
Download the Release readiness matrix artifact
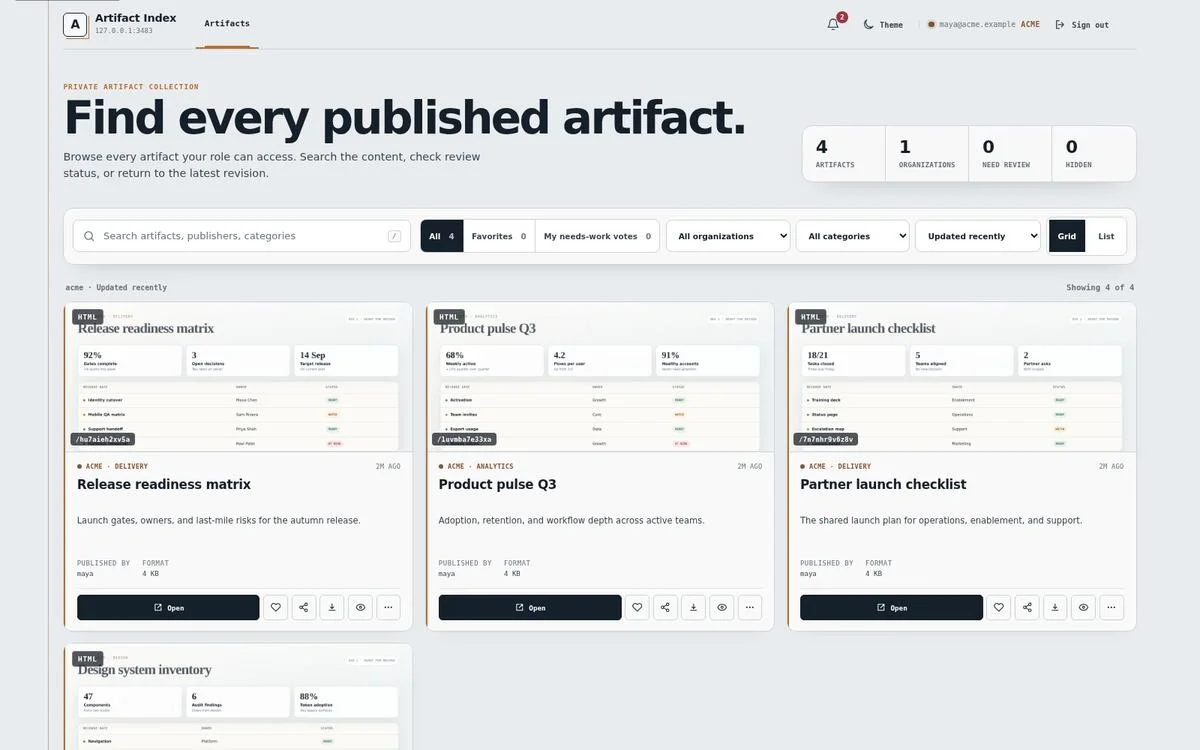pos(332,607)
